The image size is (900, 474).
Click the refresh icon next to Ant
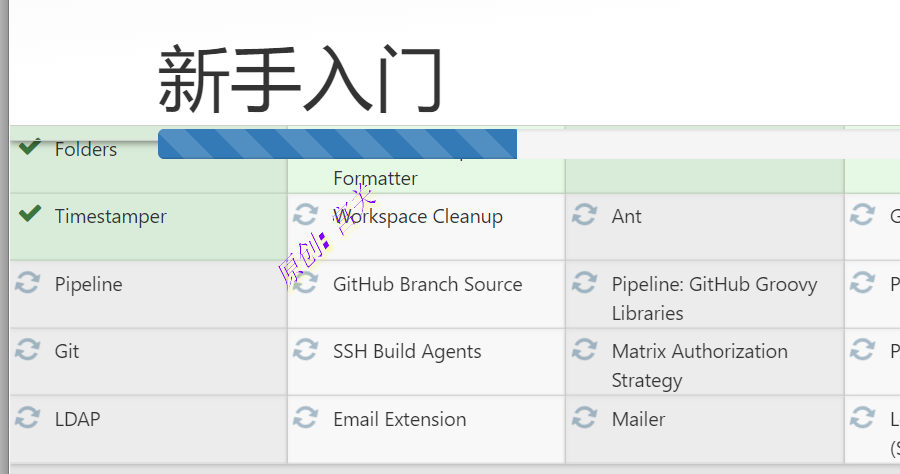pos(584,216)
